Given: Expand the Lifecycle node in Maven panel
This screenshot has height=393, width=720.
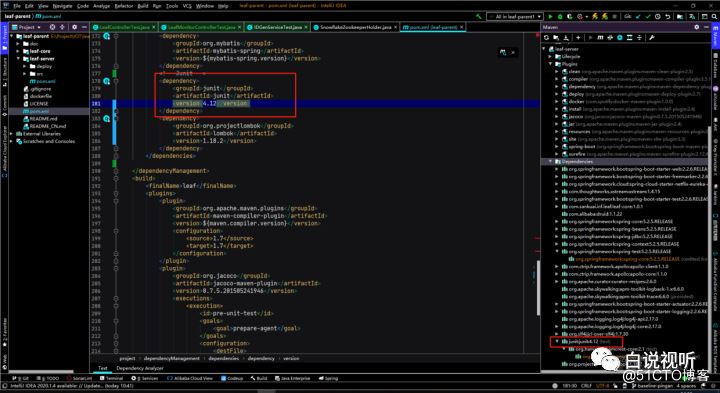Looking at the screenshot, I should click(551, 56).
